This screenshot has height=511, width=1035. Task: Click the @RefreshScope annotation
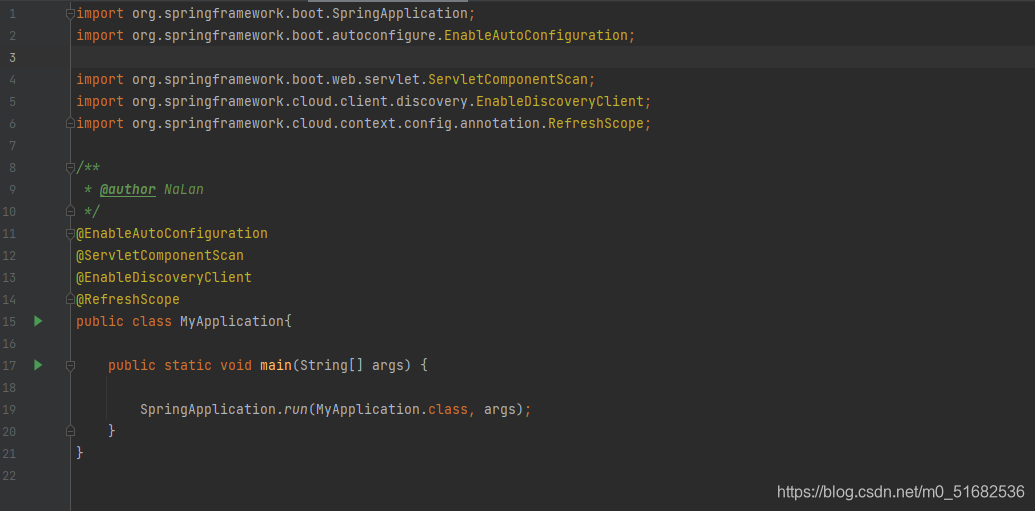coord(127,299)
